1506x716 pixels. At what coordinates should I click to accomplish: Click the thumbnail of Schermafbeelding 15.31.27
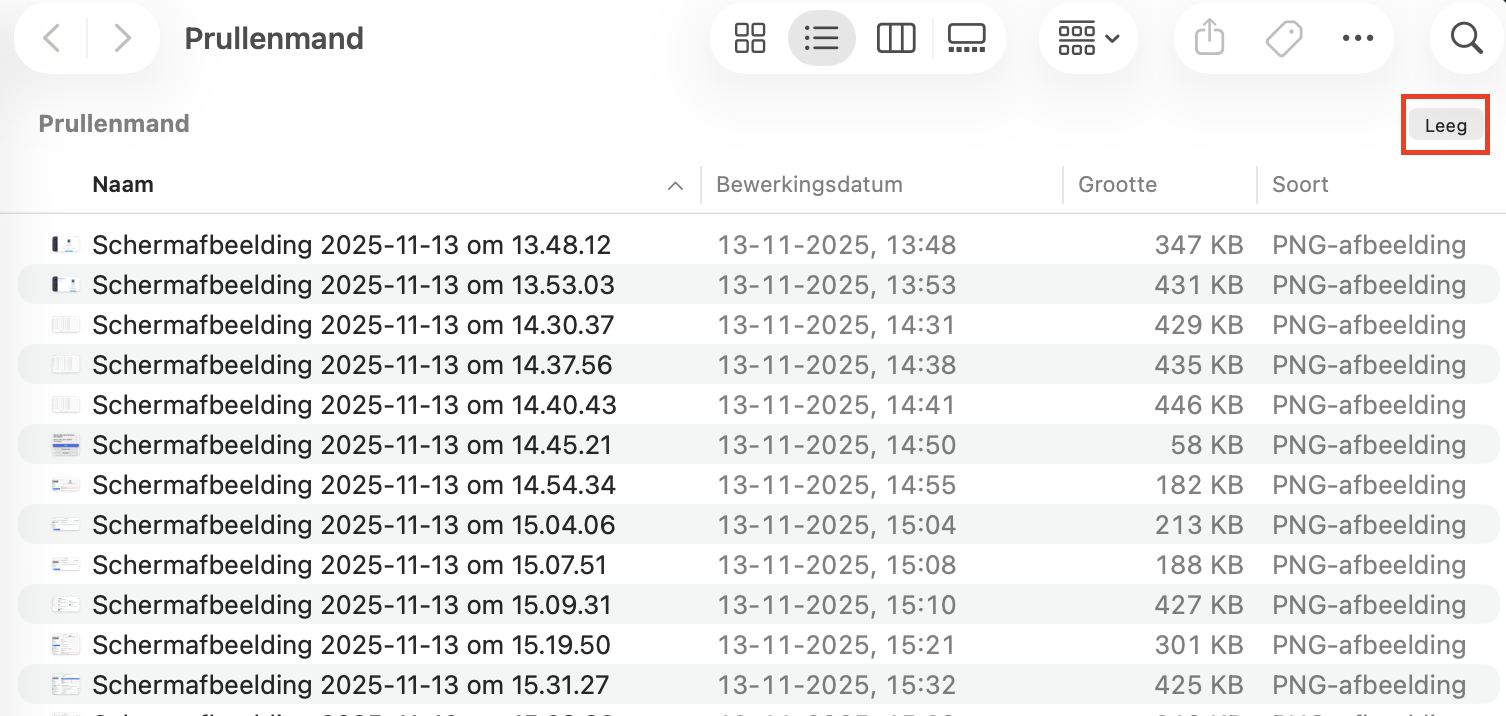point(65,685)
